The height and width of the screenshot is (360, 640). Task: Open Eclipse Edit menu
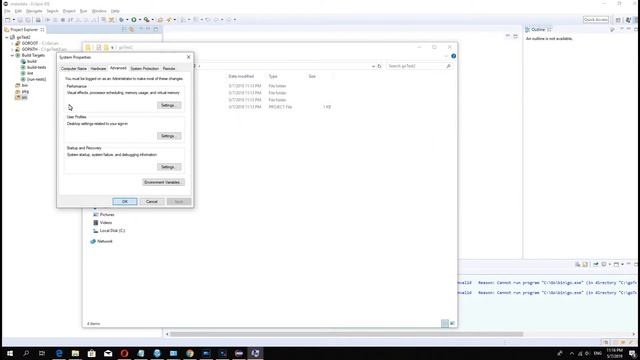(x=18, y=11)
